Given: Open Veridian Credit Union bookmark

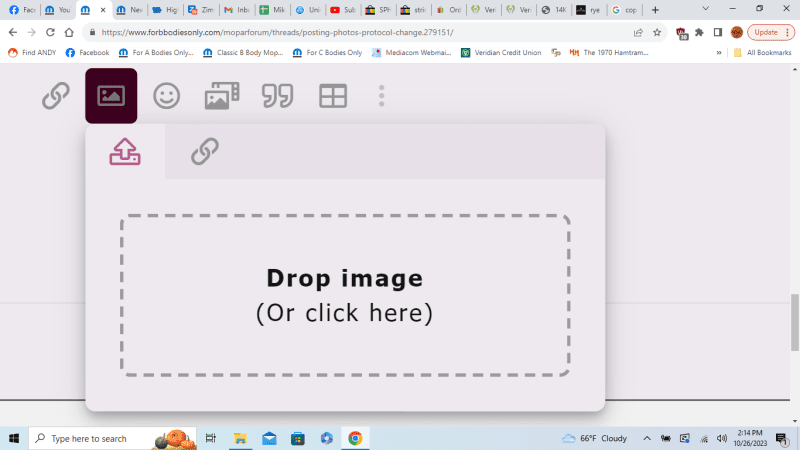Looking at the screenshot, I should (501, 53).
